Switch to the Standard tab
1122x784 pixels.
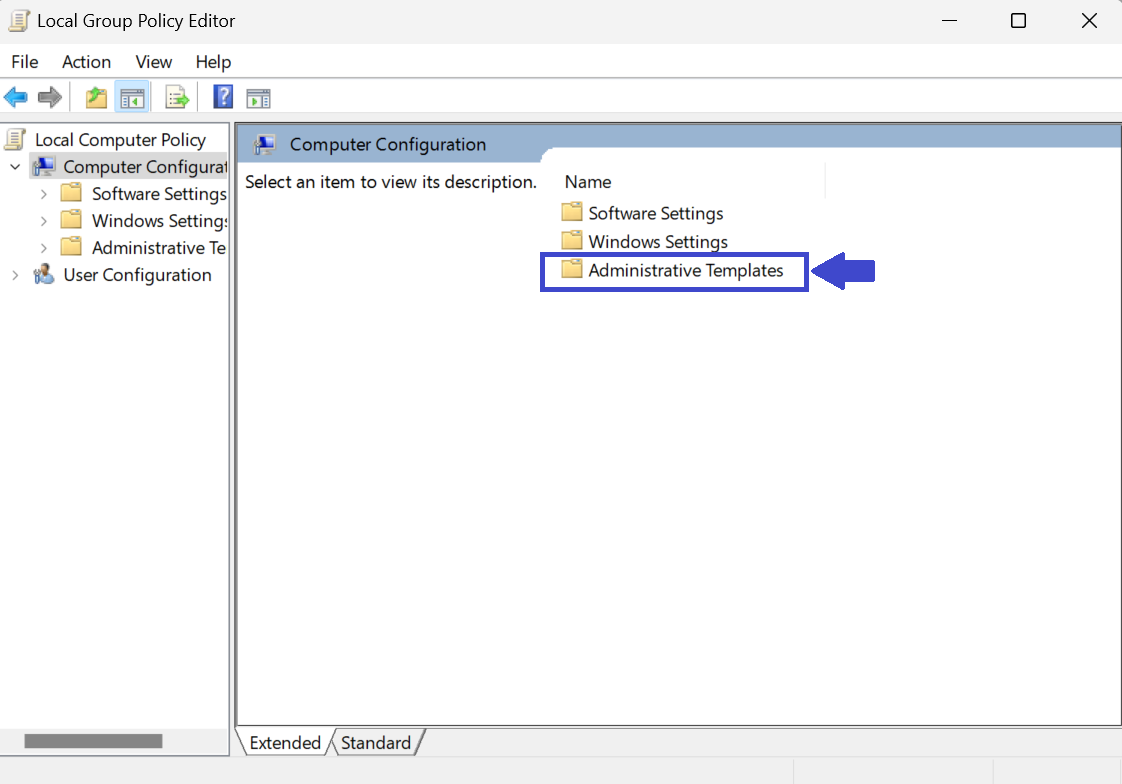click(375, 743)
